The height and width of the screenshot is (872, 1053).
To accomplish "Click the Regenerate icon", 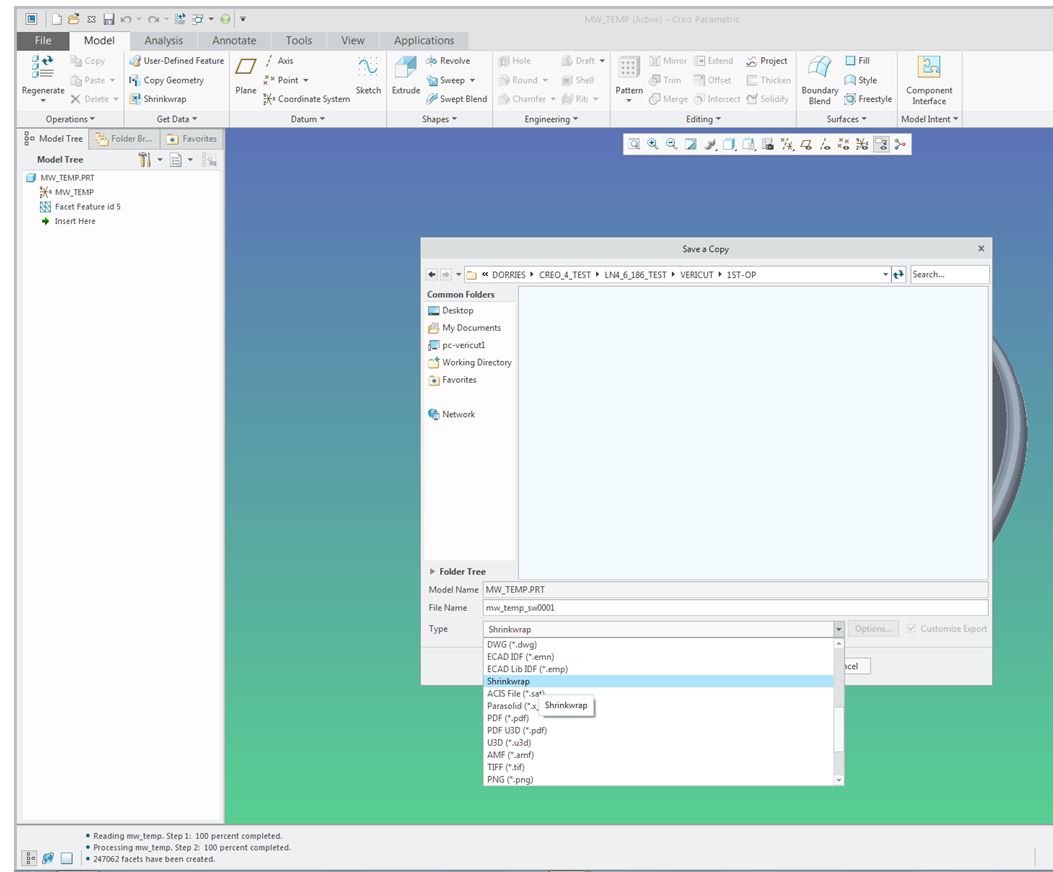I will click(43, 68).
